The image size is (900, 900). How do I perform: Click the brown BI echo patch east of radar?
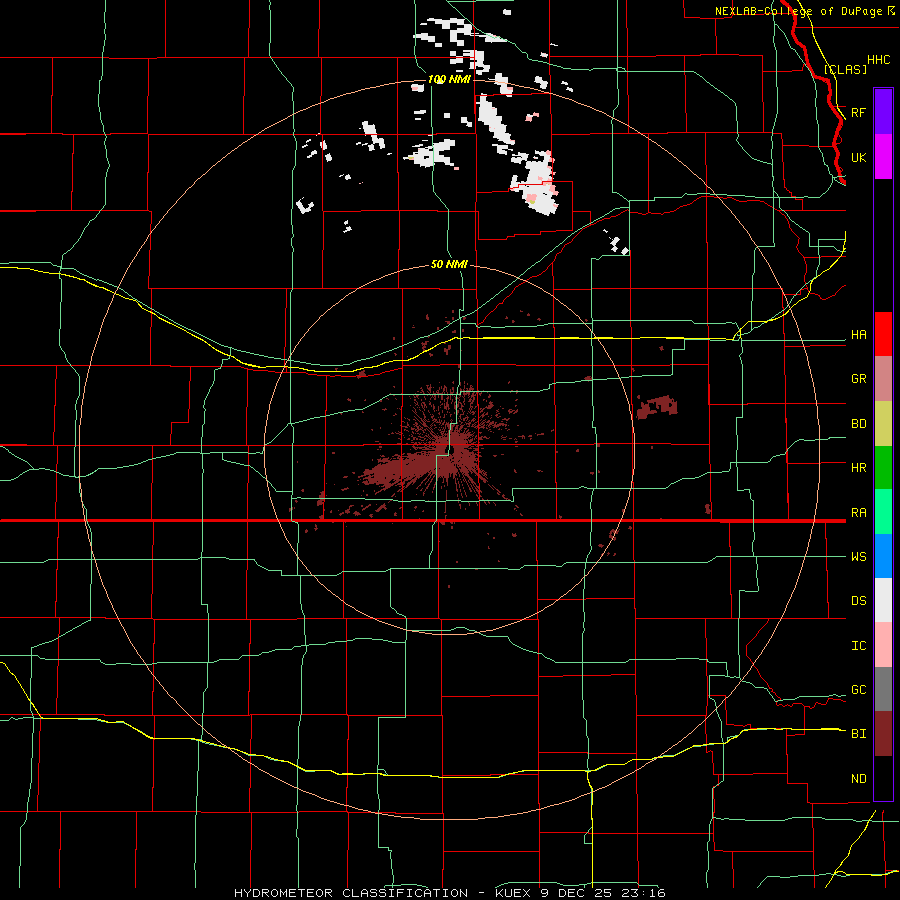coord(657,406)
